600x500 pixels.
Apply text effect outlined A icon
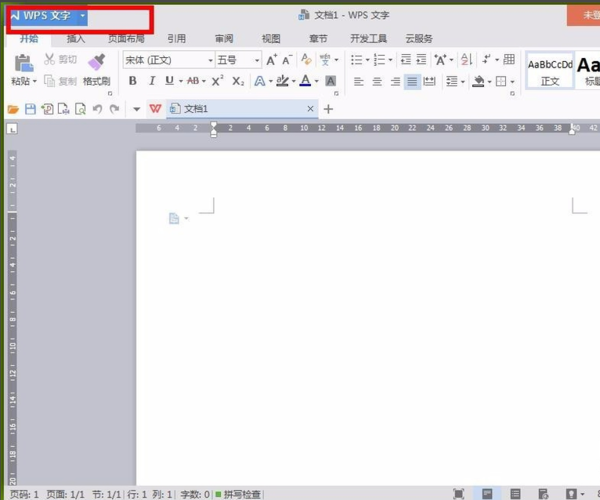[x=260, y=81]
